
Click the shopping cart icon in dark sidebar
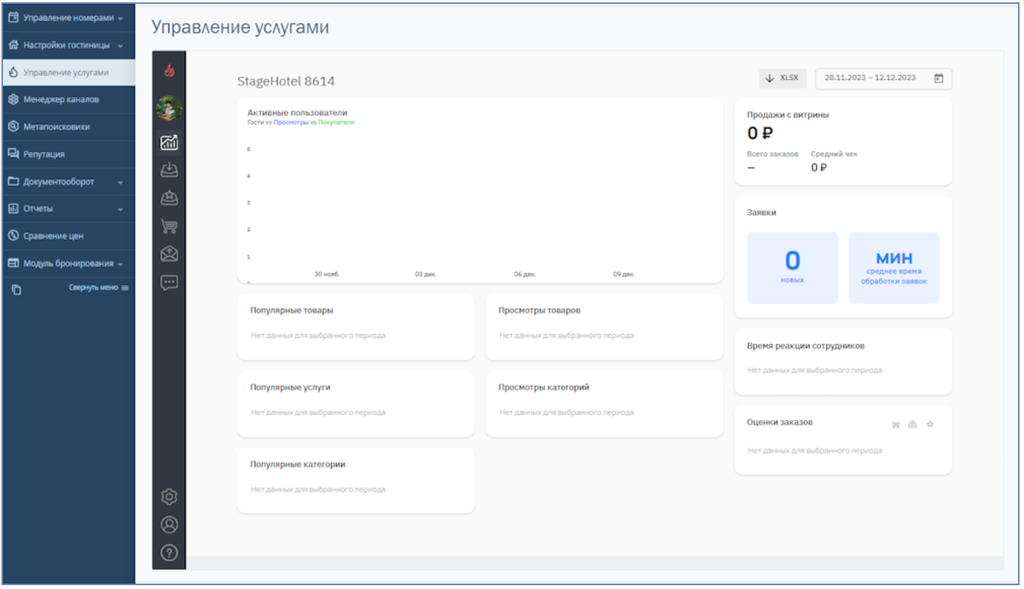coord(169,226)
